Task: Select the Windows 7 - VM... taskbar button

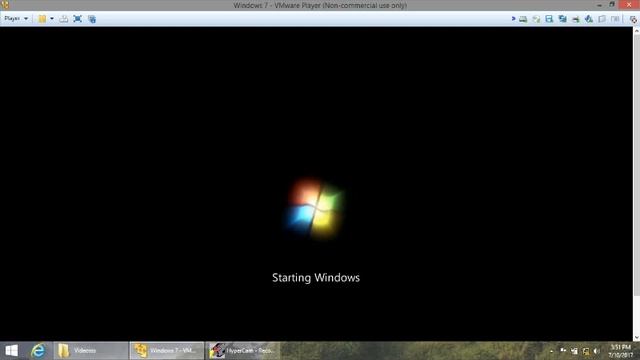Action: (167, 351)
